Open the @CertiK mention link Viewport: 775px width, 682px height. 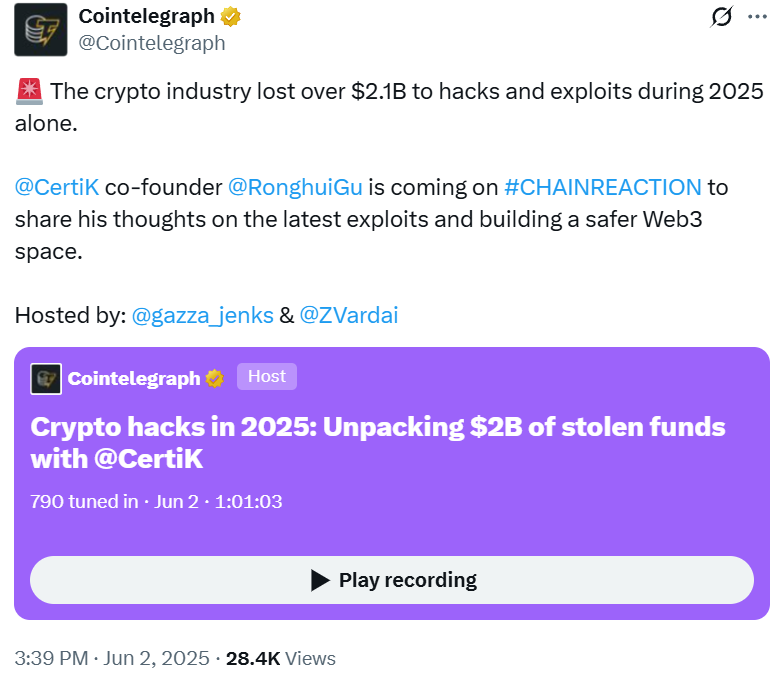click(58, 187)
